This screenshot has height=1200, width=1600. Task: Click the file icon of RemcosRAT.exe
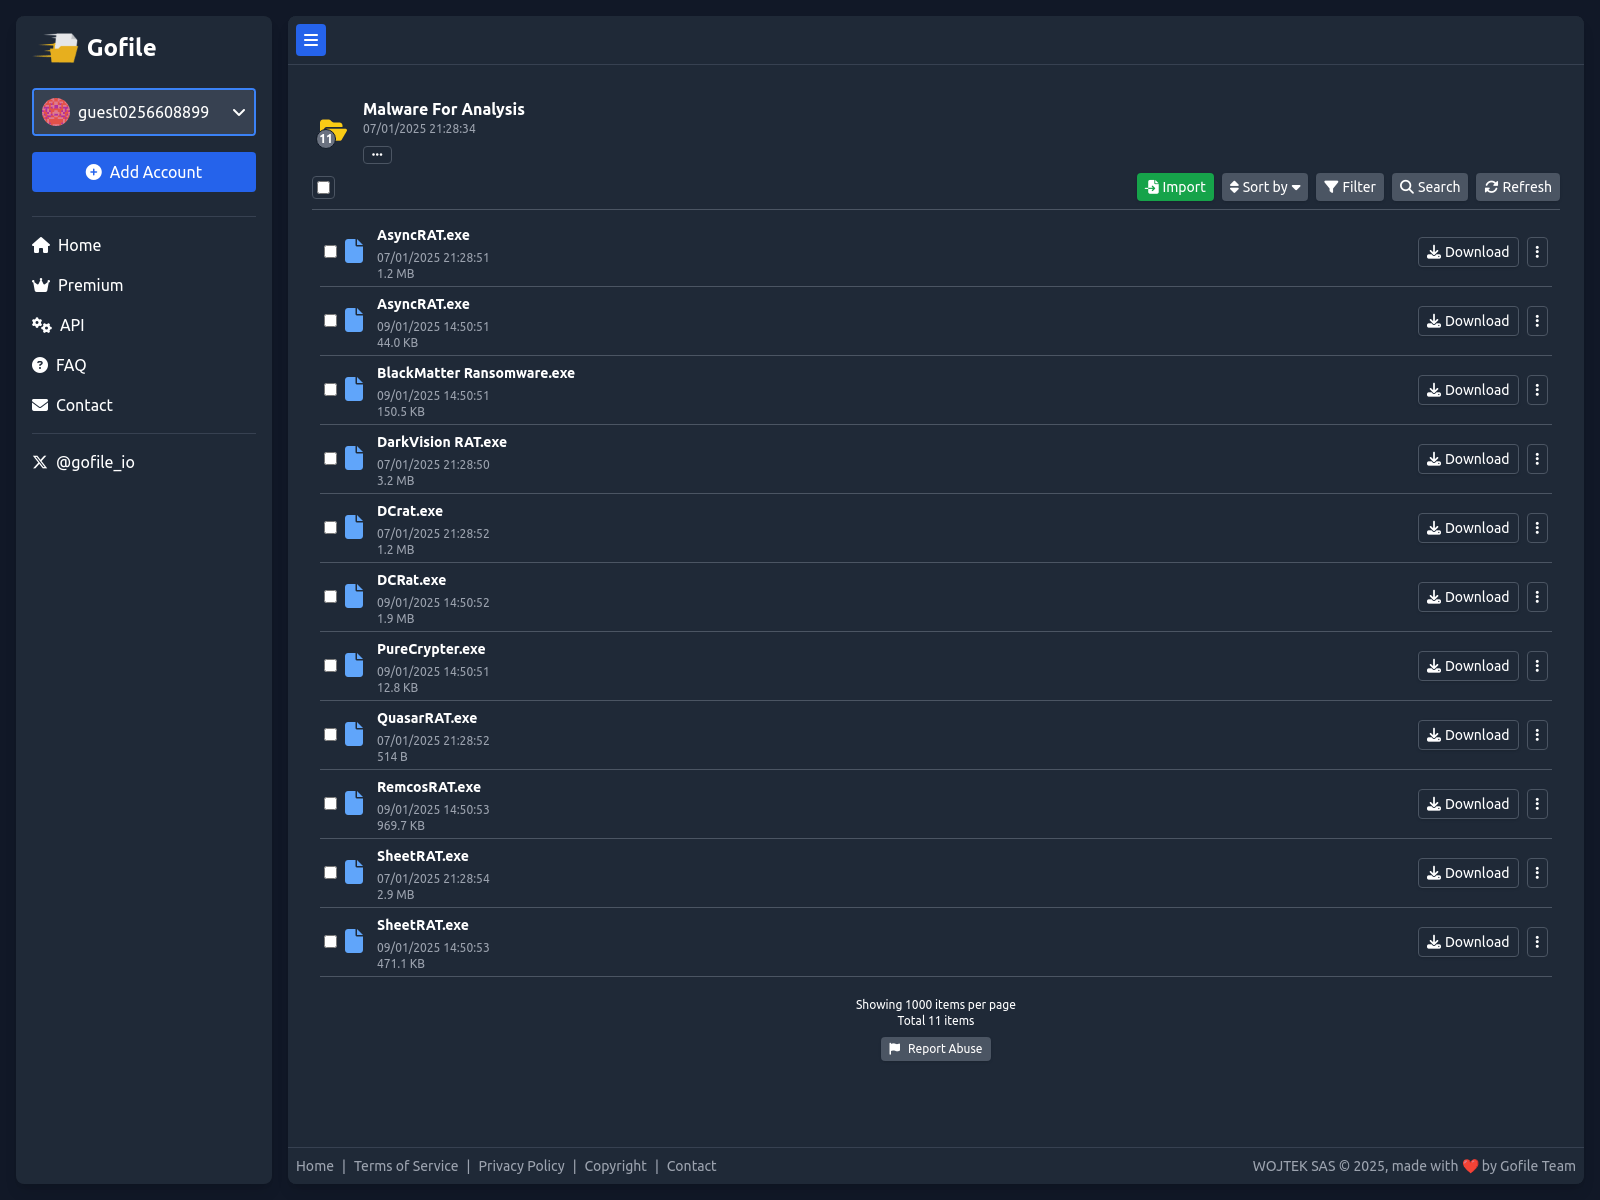pos(354,803)
